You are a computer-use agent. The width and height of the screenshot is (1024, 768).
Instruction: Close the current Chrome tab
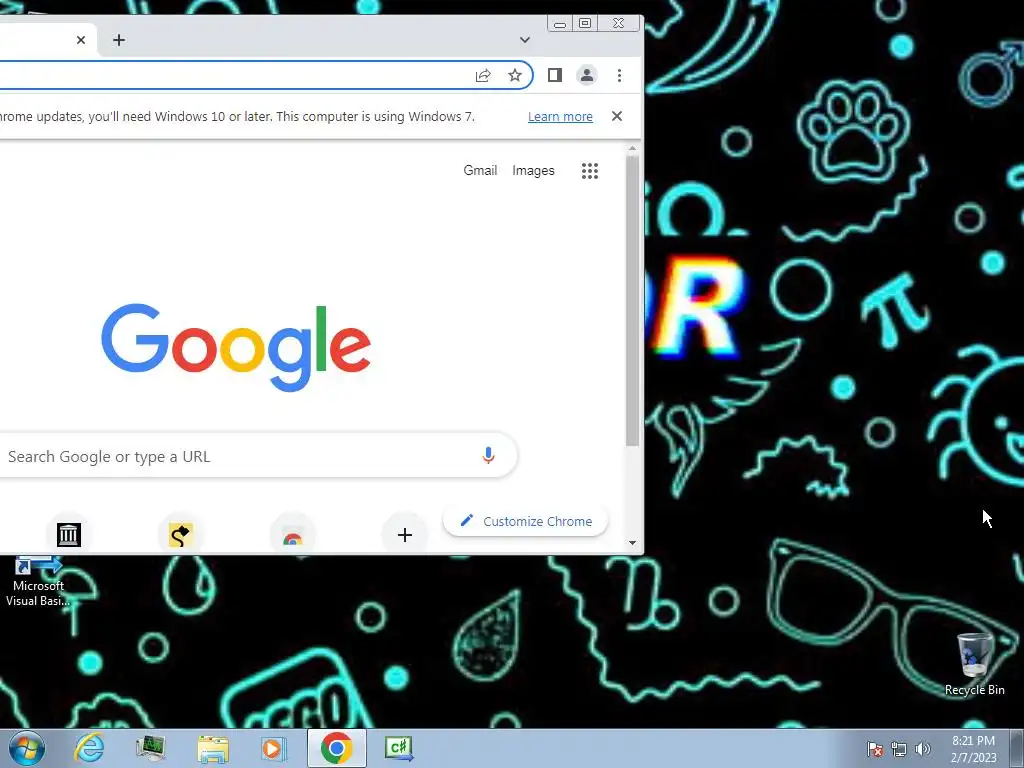81,40
